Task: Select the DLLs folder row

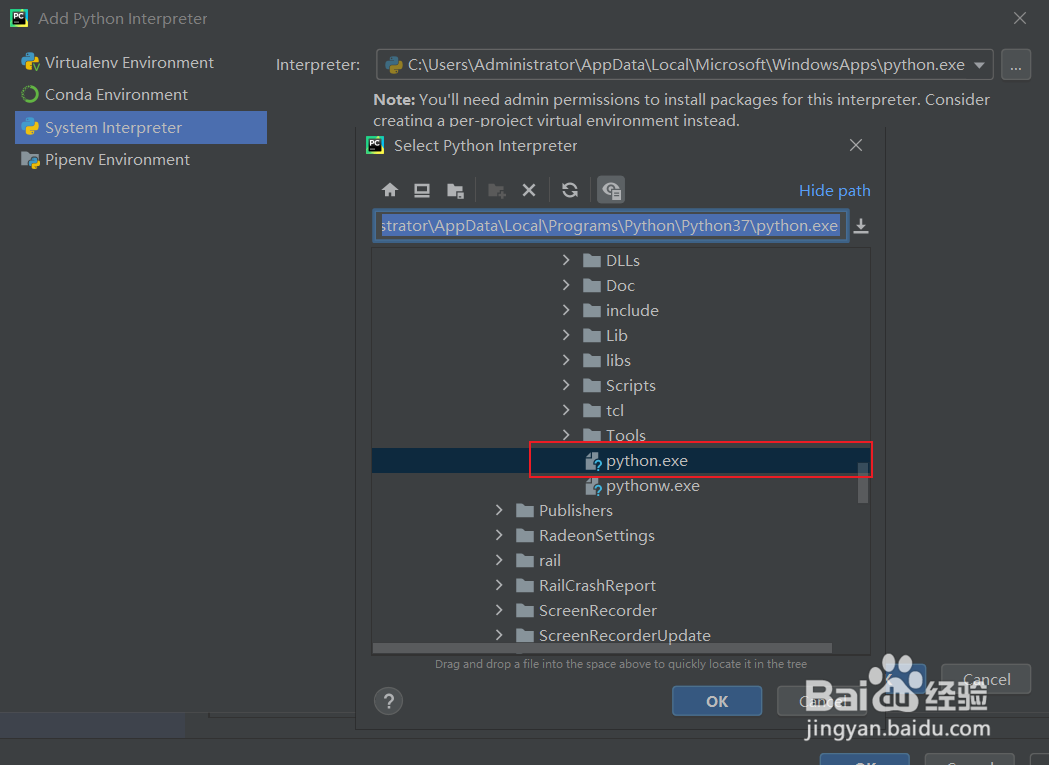Action: [x=621, y=260]
